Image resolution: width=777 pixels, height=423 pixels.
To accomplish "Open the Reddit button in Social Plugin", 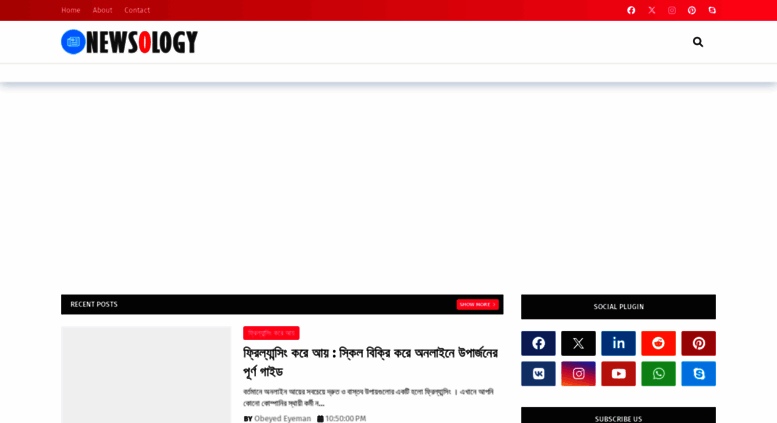I will [x=659, y=343].
